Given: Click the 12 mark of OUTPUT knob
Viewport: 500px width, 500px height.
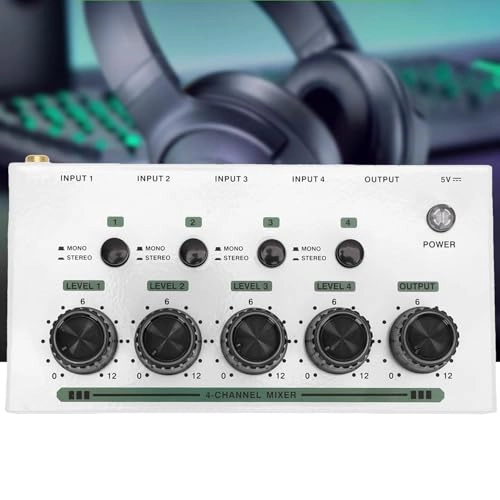Looking at the screenshot, I should (x=448, y=376).
